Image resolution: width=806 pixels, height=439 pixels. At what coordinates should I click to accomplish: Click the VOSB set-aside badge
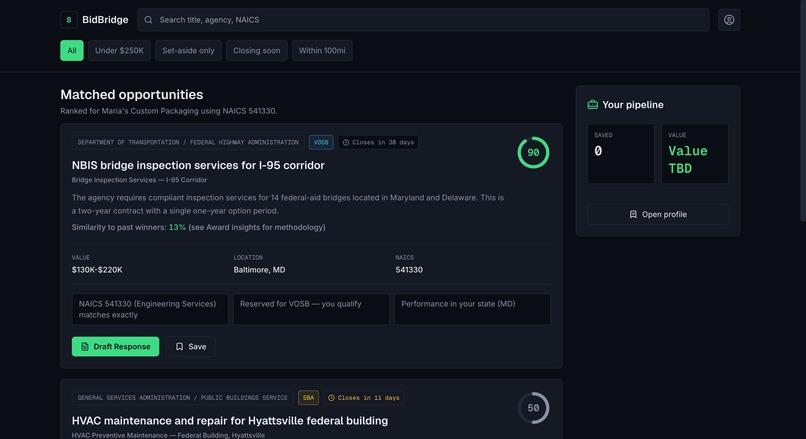coord(321,142)
